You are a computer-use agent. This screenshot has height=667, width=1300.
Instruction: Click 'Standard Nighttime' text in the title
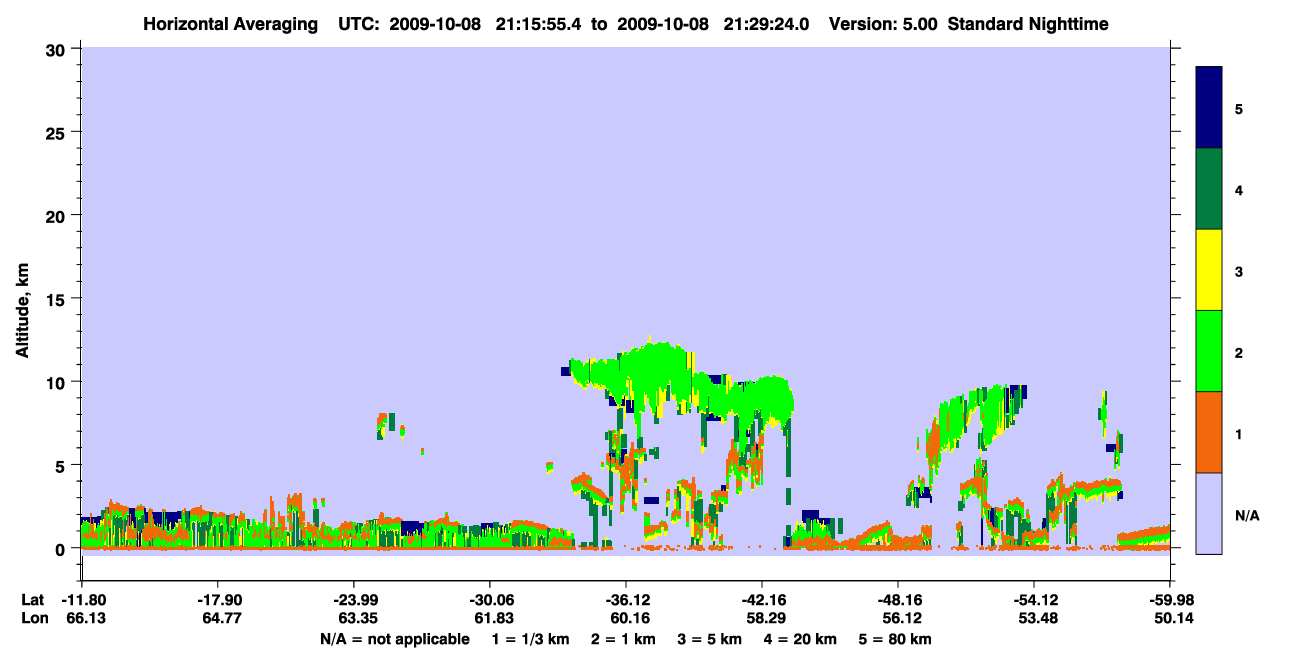tap(1028, 23)
